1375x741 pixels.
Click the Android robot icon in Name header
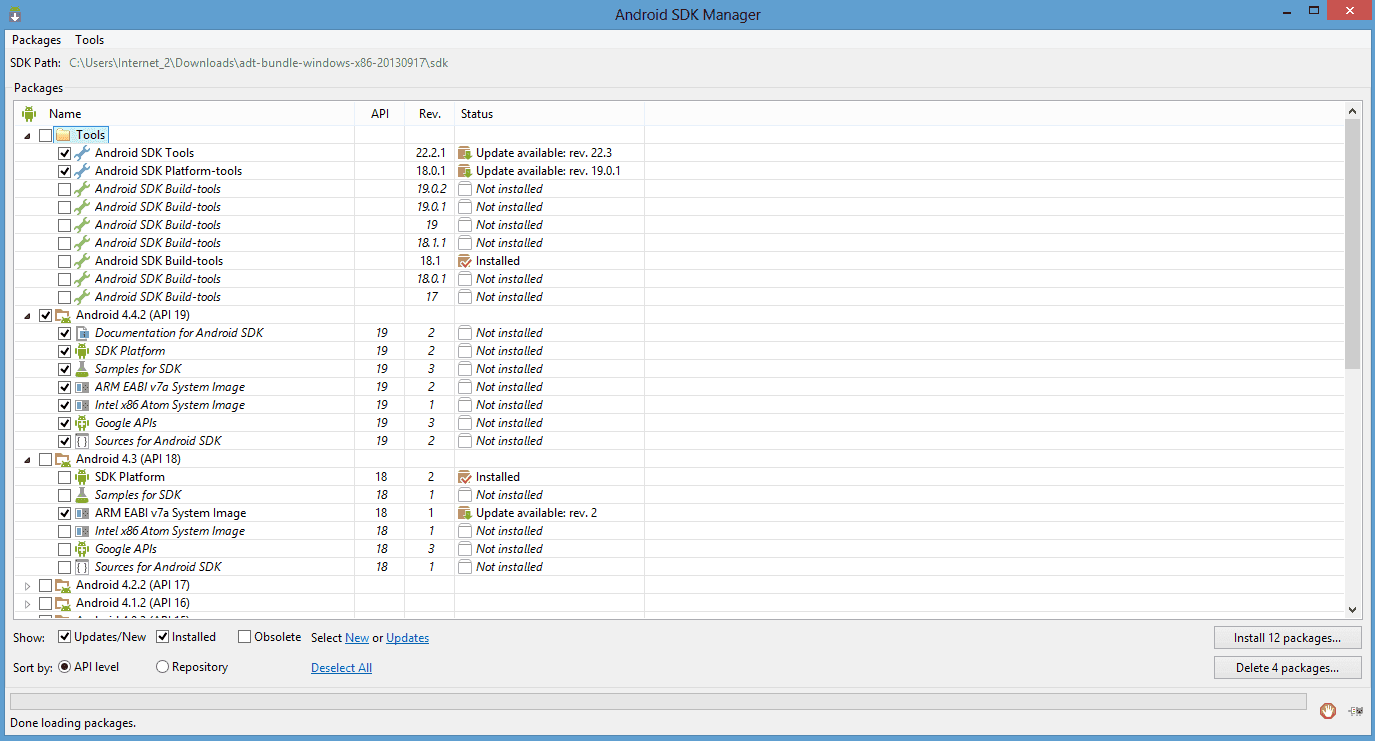(x=29, y=114)
